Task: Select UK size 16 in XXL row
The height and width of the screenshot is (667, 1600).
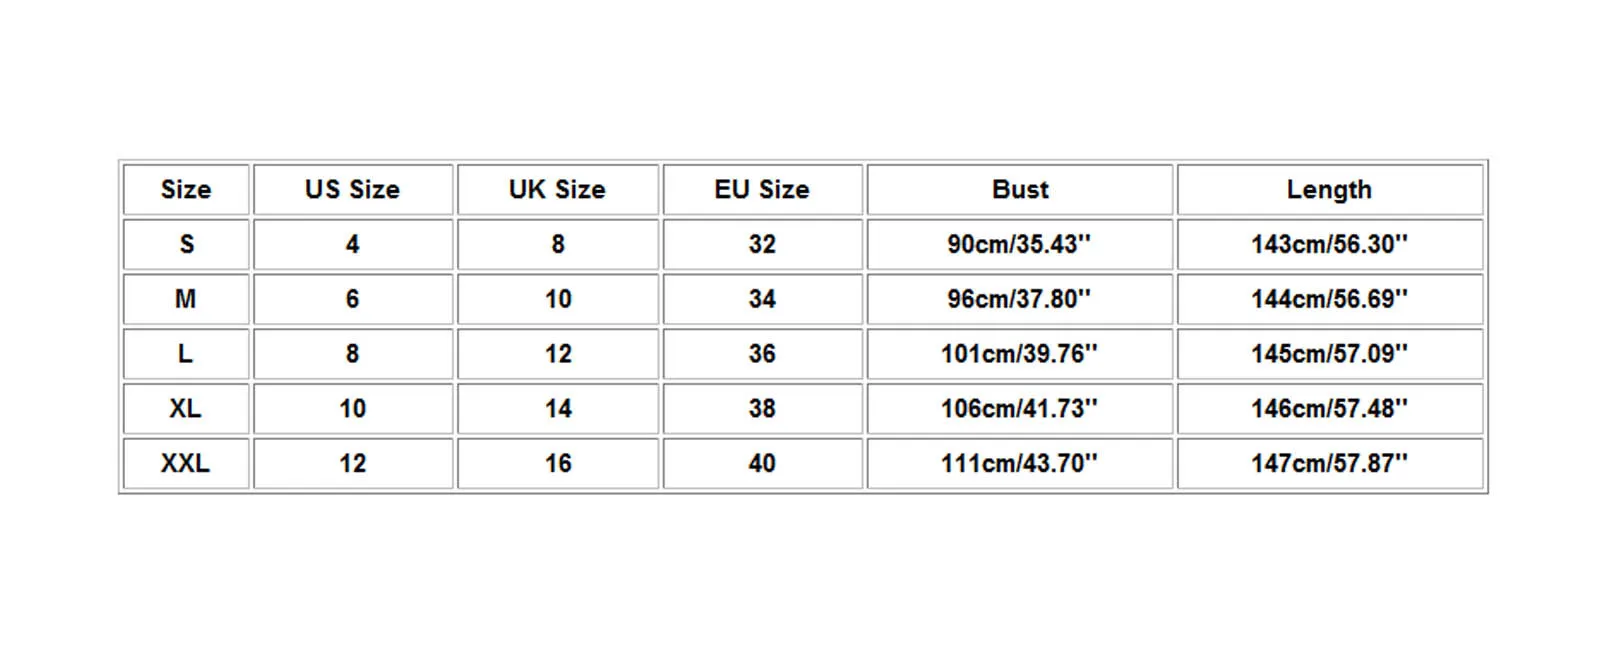Action: [x=558, y=463]
